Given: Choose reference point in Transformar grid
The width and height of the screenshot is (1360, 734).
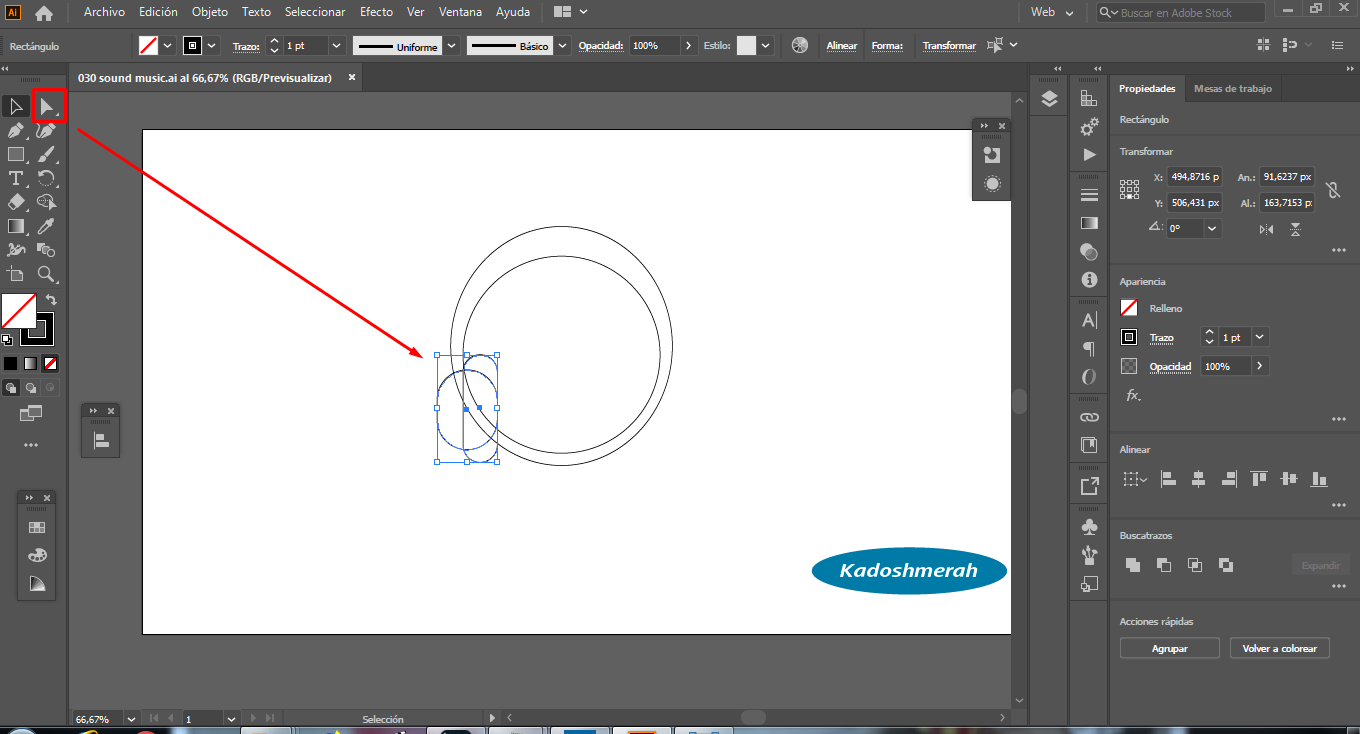Looking at the screenshot, I should pyautogui.click(x=1130, y=189).
